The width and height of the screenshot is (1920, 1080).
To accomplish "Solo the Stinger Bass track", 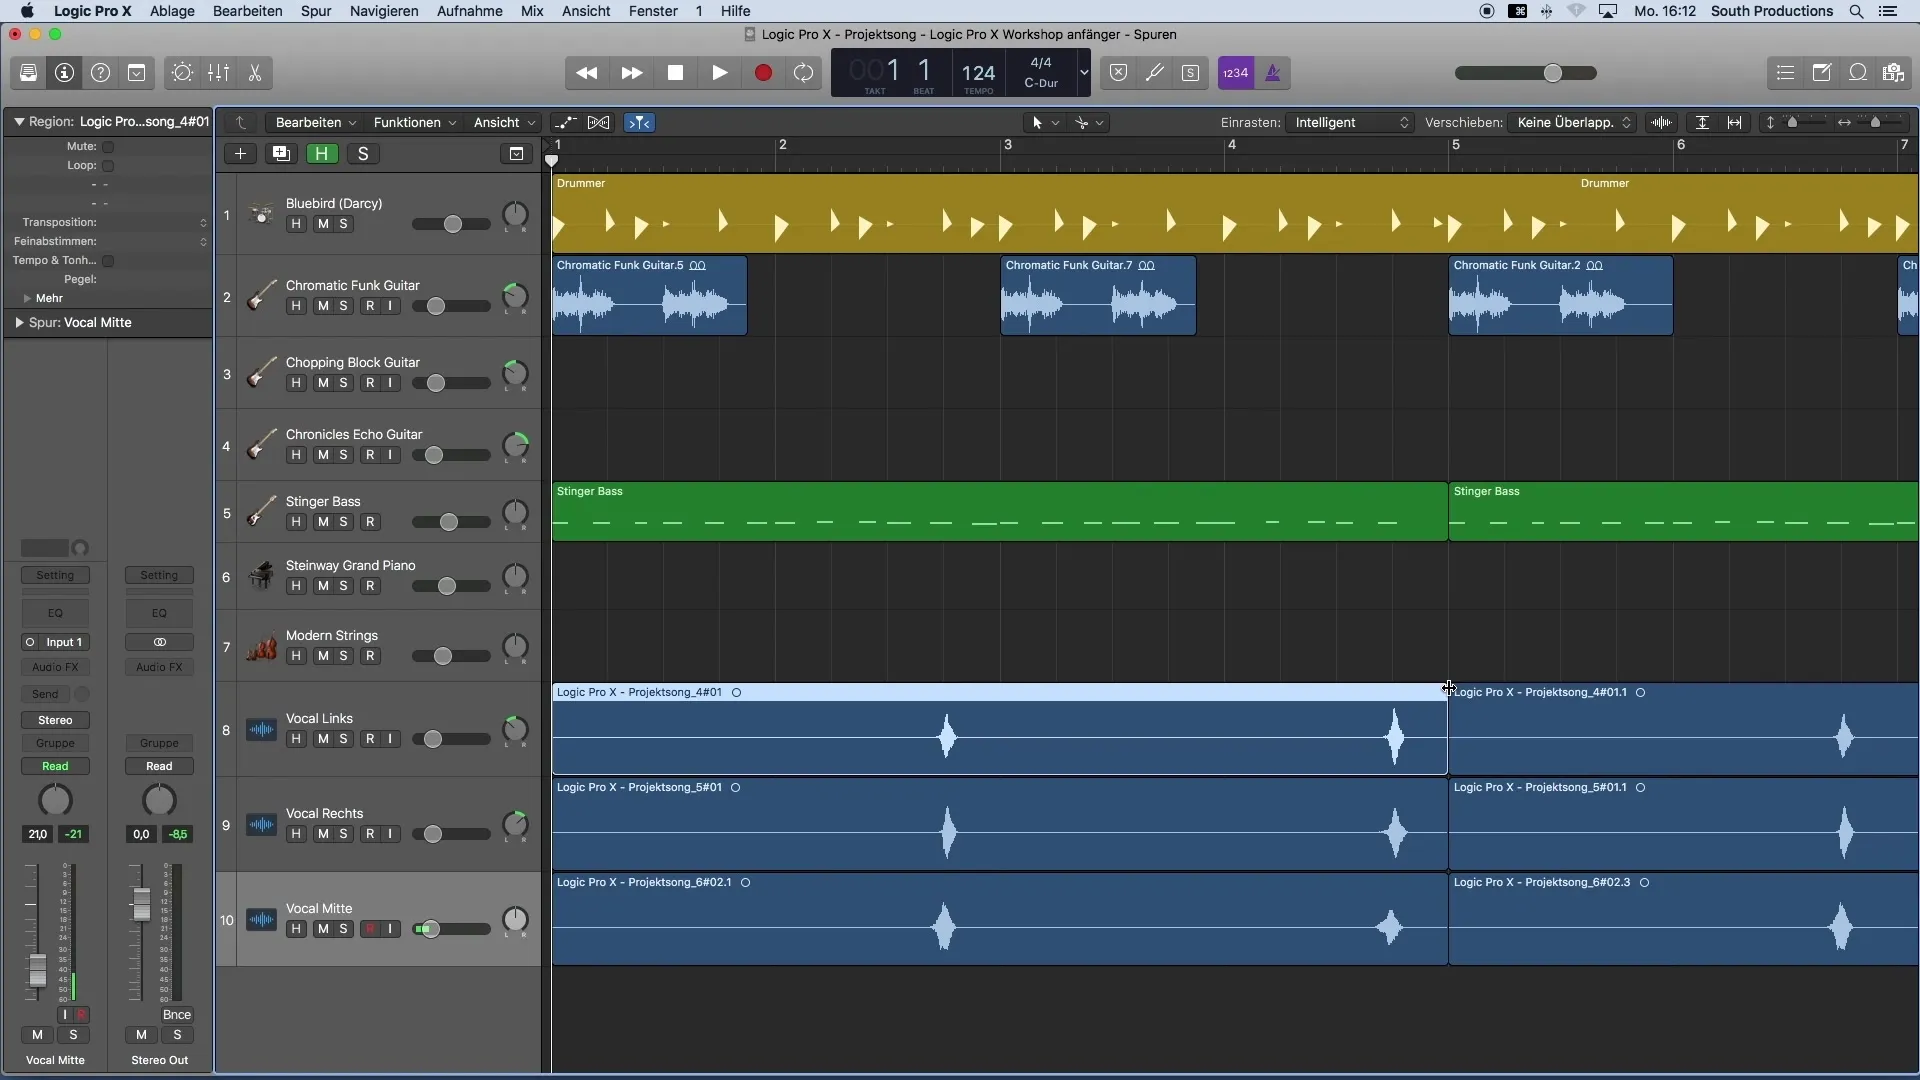I will (343, 522).
